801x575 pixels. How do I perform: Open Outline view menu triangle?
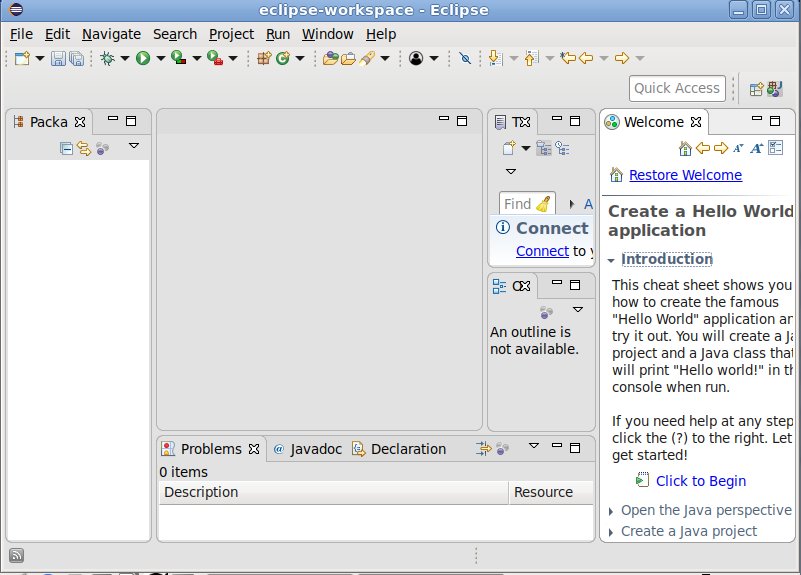tap(578, 309)
